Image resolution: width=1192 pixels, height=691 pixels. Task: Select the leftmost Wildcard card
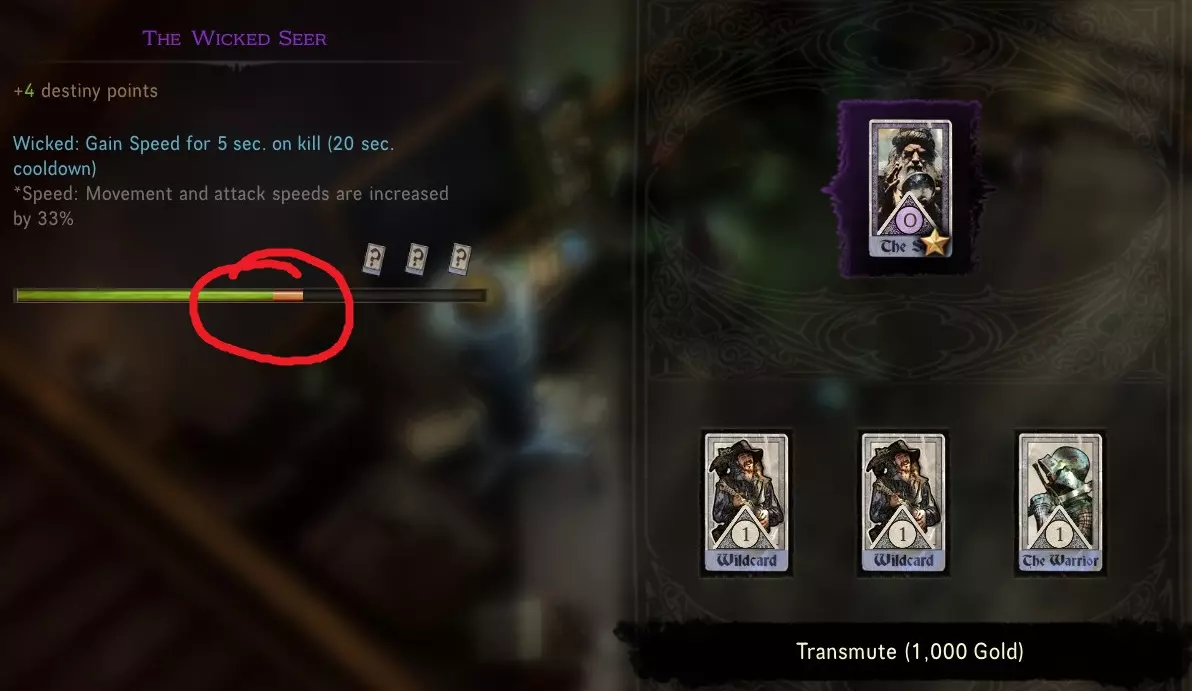click(746, 502)
